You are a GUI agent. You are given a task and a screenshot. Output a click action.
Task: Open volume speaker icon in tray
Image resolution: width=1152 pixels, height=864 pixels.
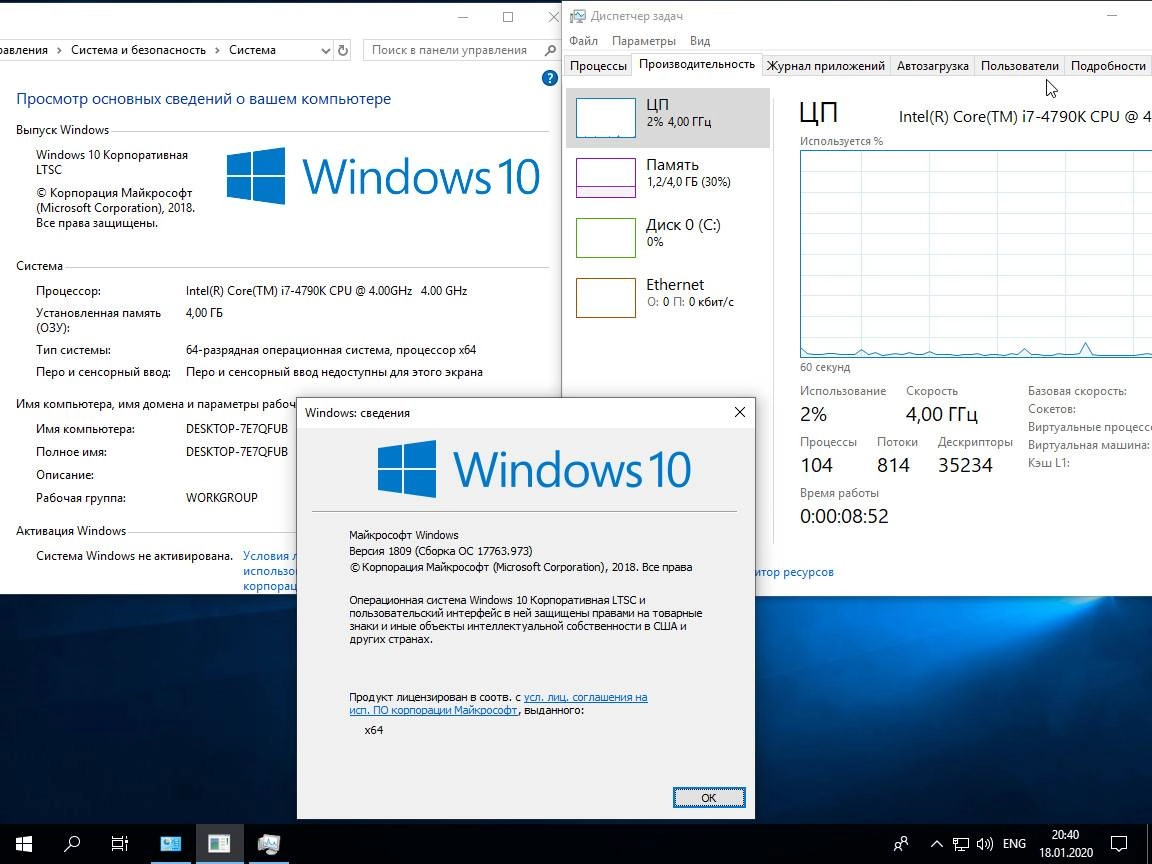click(984, 844)
